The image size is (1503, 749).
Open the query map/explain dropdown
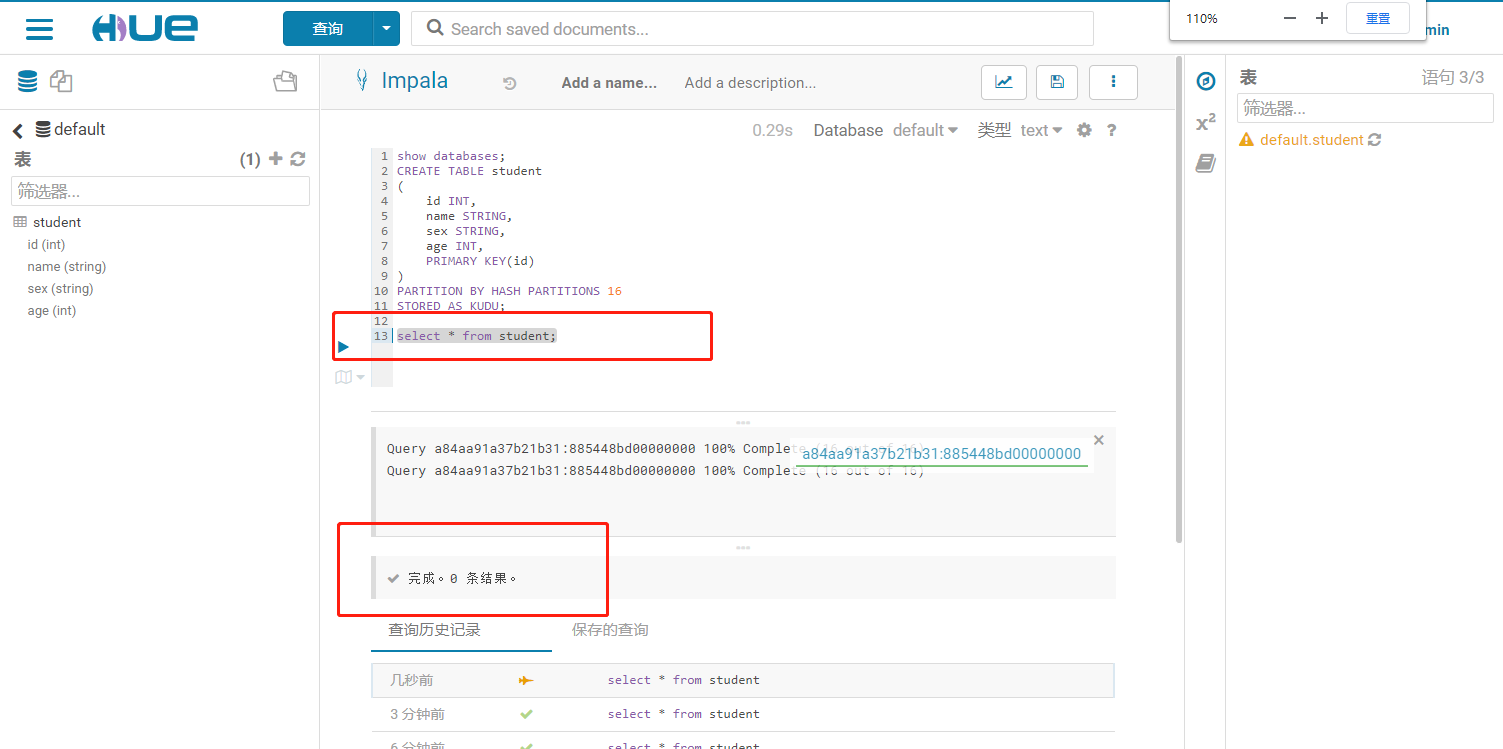click(350, 377)
